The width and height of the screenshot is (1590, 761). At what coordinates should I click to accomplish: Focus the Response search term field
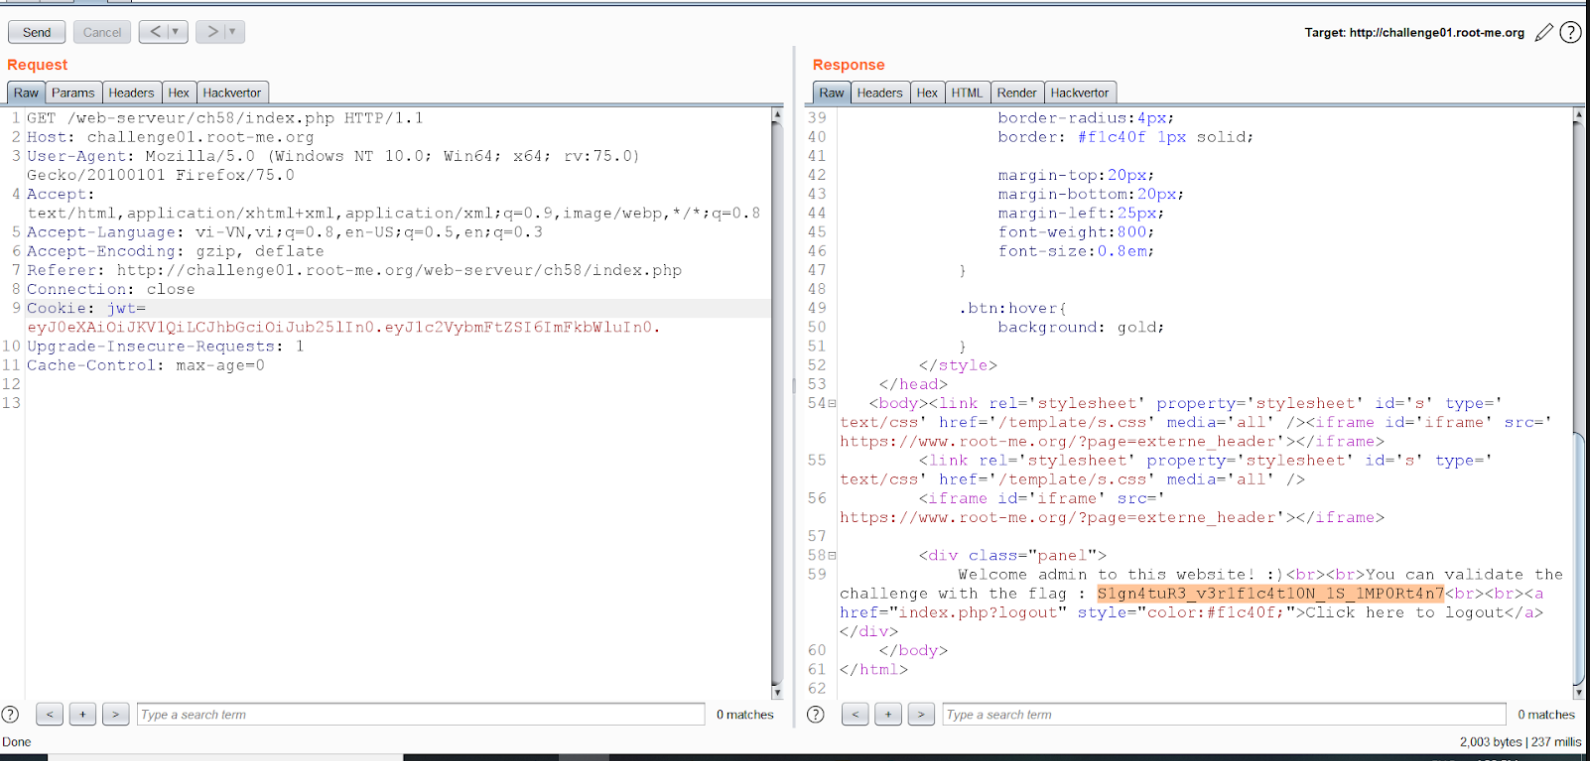(x=1224, y=714)
